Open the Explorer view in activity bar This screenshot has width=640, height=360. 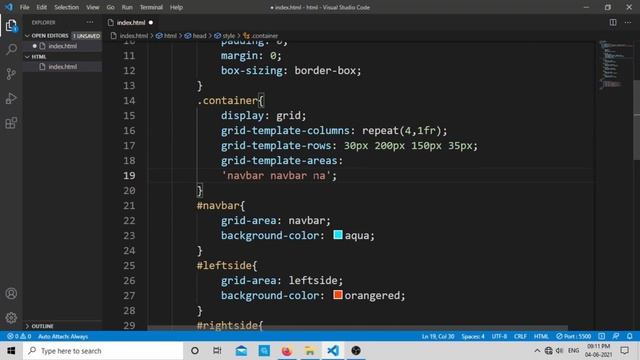pyautogui.click(x=11, y=26)
